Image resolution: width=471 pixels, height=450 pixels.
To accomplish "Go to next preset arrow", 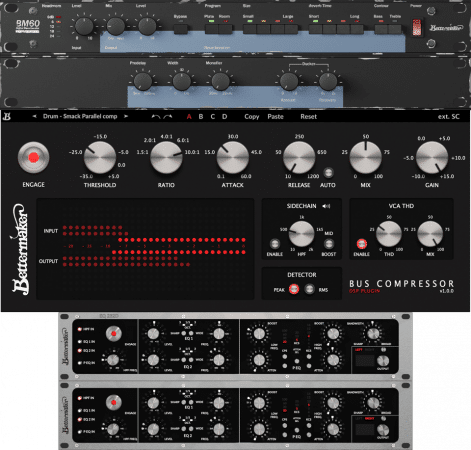I will [x=126, y=116].
